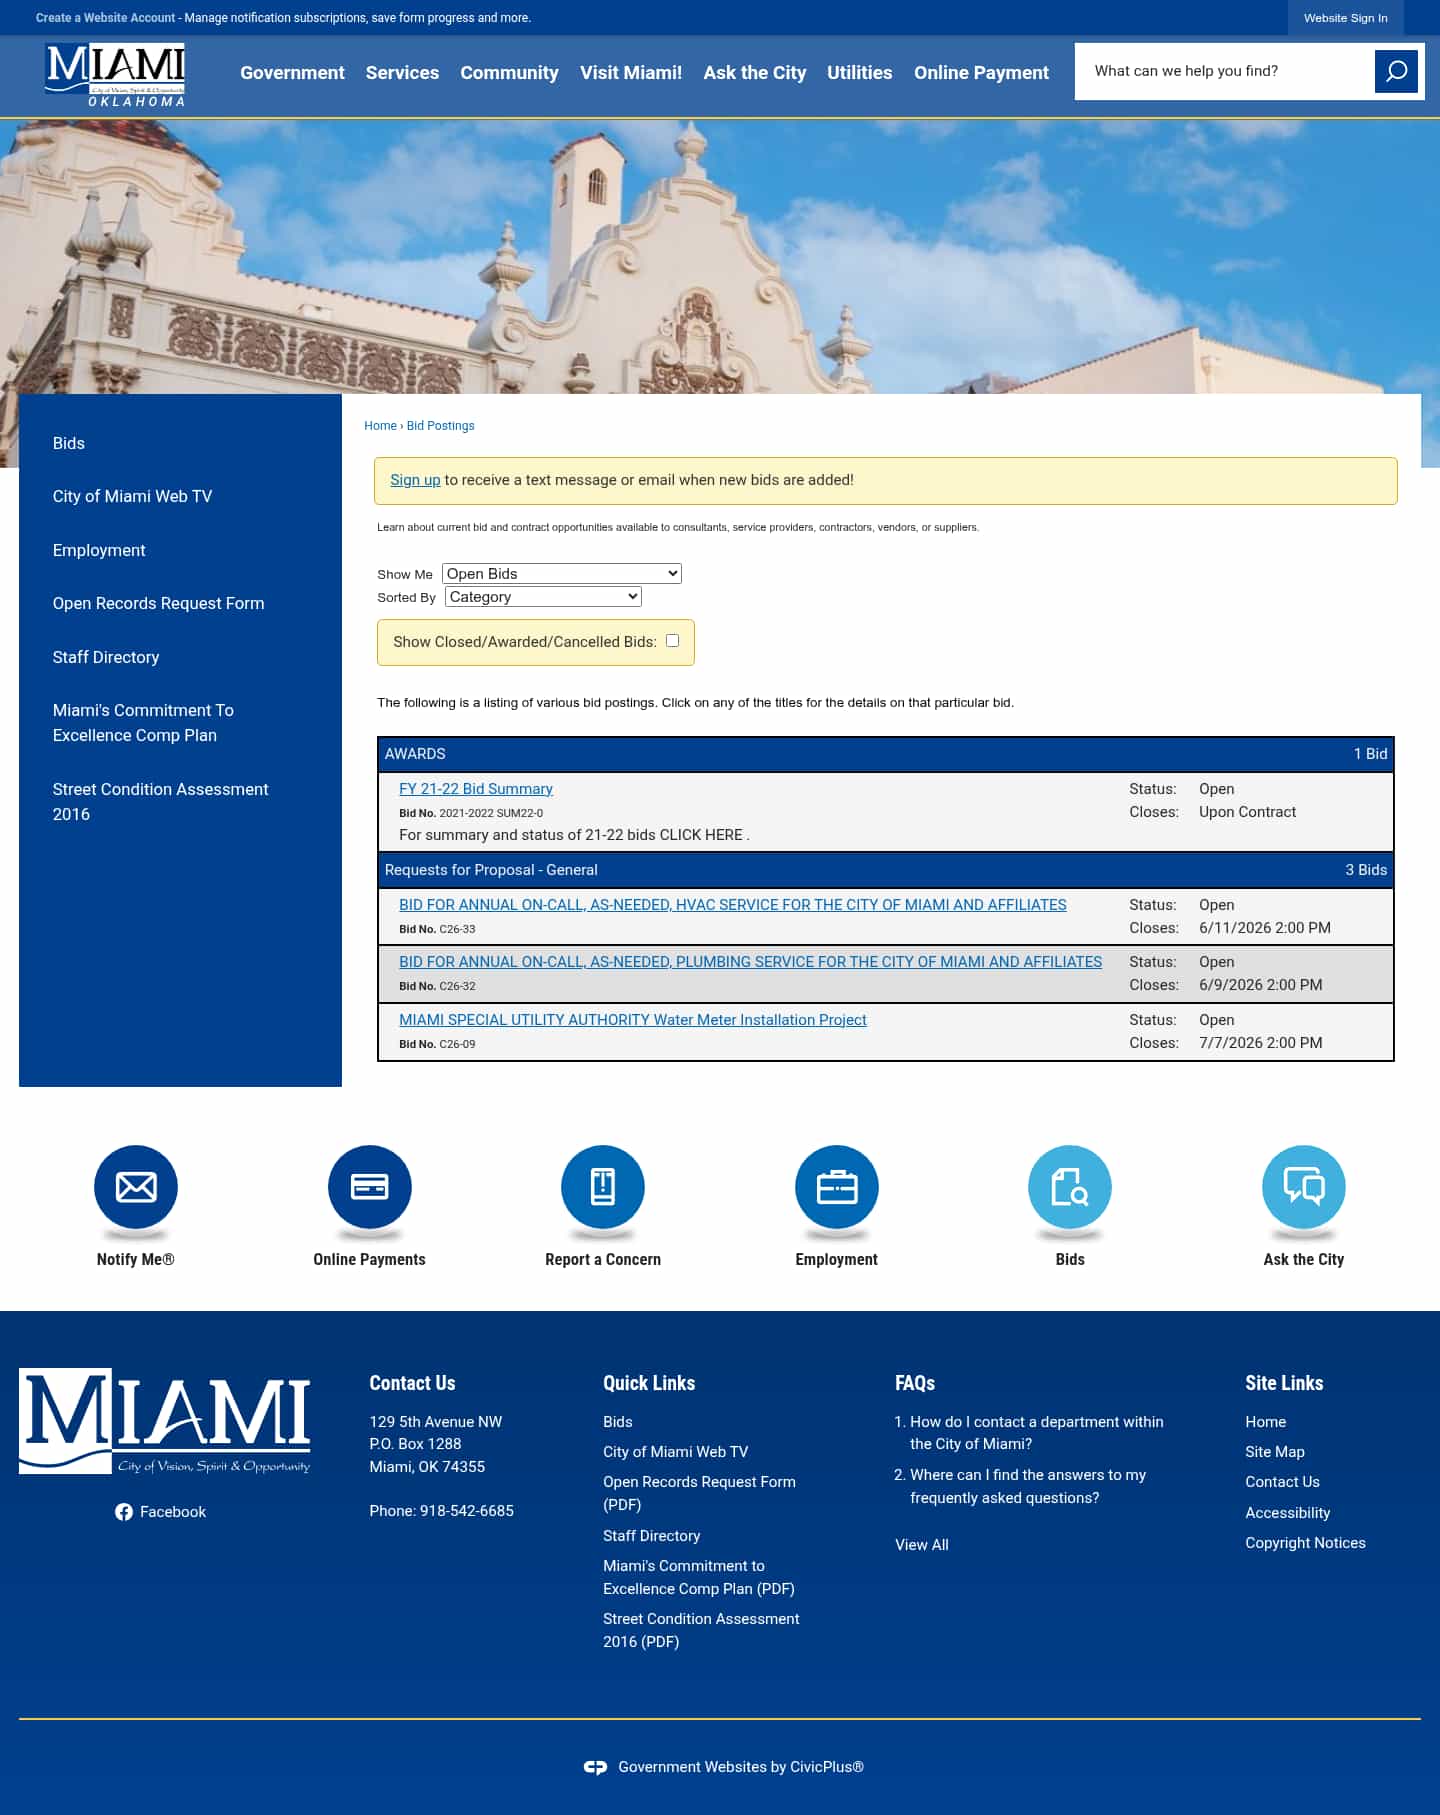Click the AWARDS category header
1440x1815 pixels.
coord(885,754)
